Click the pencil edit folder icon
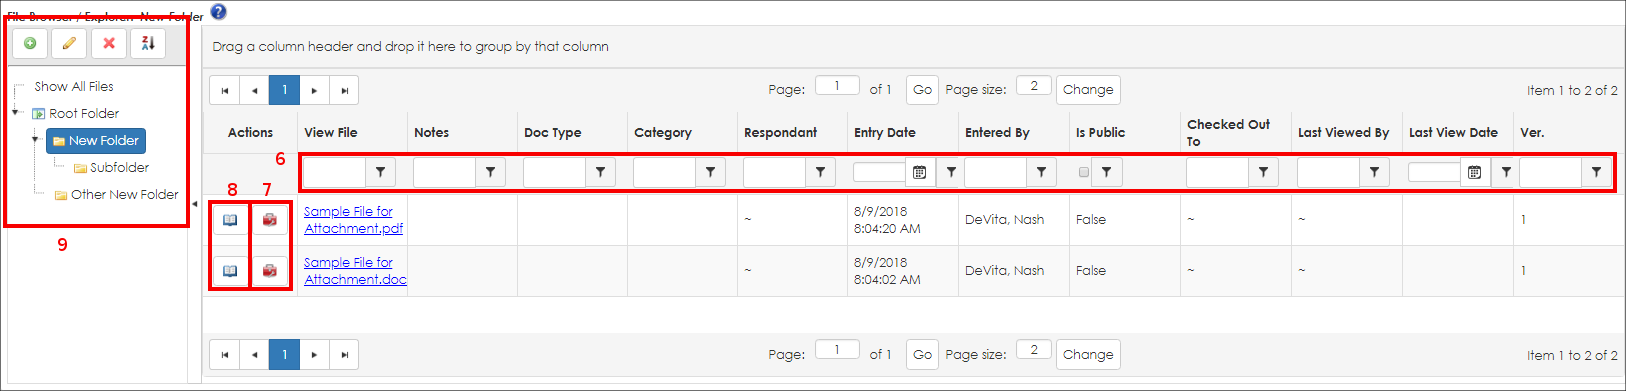Viewport: 1626px width, 391px height. [x=69, y=43]
